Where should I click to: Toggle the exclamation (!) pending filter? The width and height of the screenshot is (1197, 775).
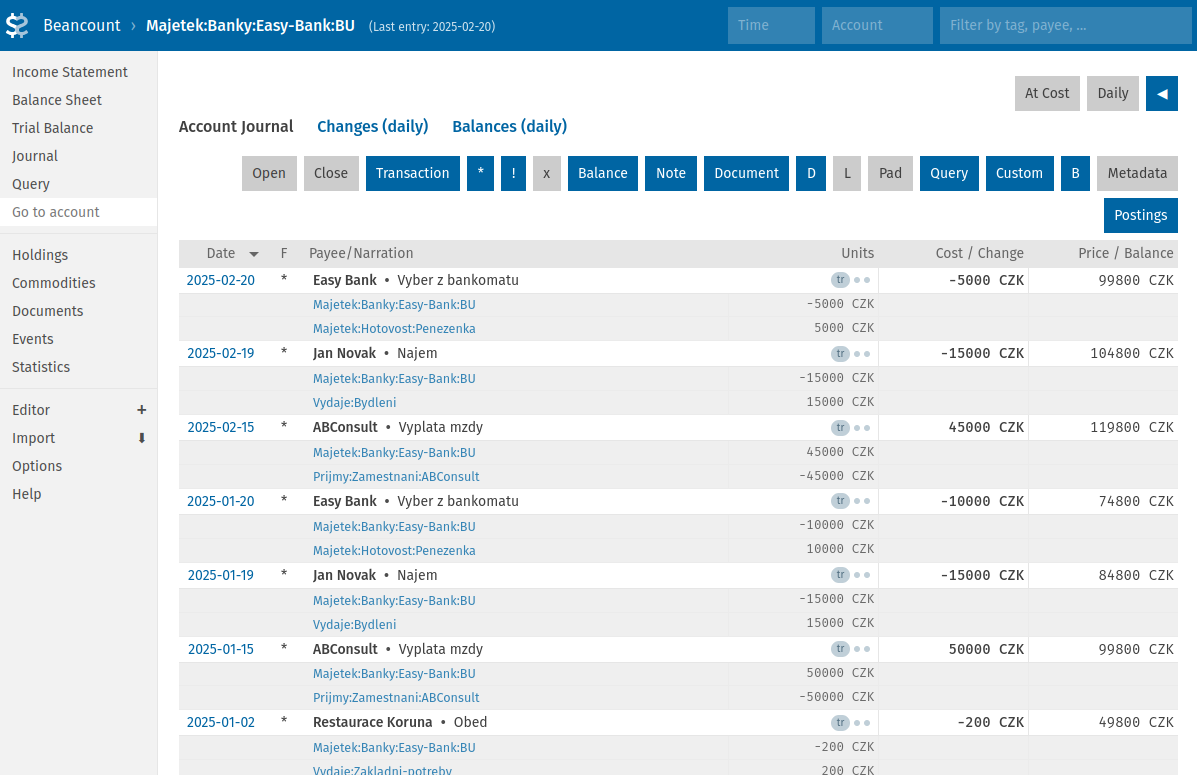[x=513, y=173]
